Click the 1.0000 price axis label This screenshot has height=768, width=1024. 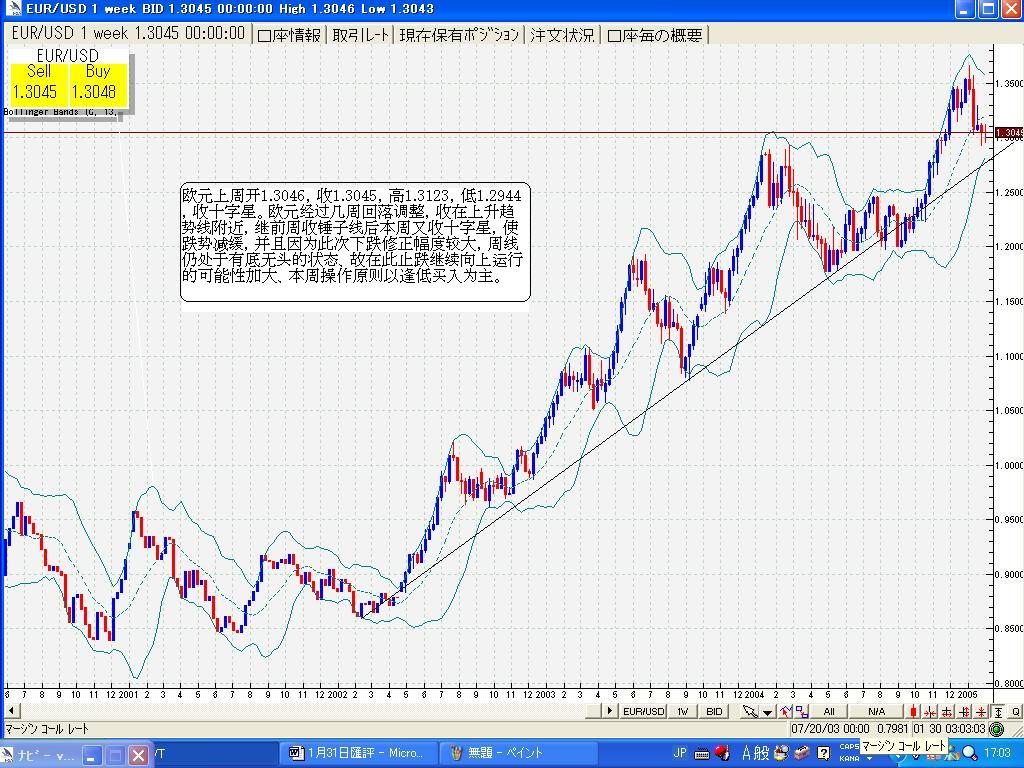coord(1010,466)
